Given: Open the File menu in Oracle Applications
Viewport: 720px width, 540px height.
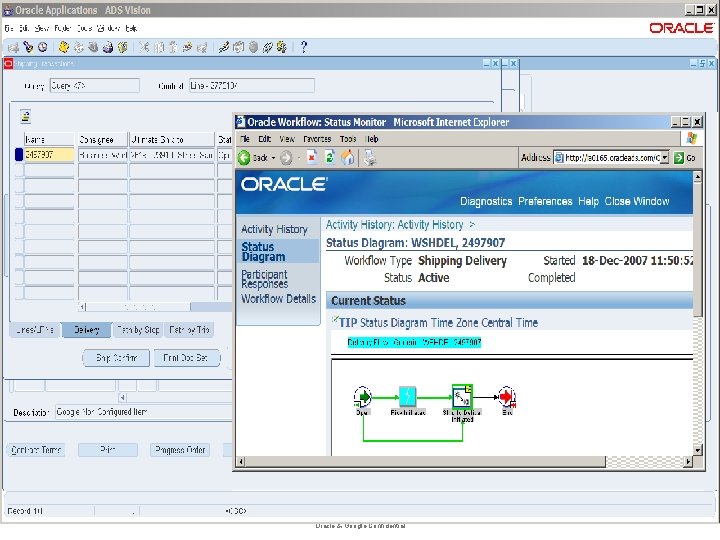Looking at the screenshot, I should pyautogui.click(x=9, y=28).
